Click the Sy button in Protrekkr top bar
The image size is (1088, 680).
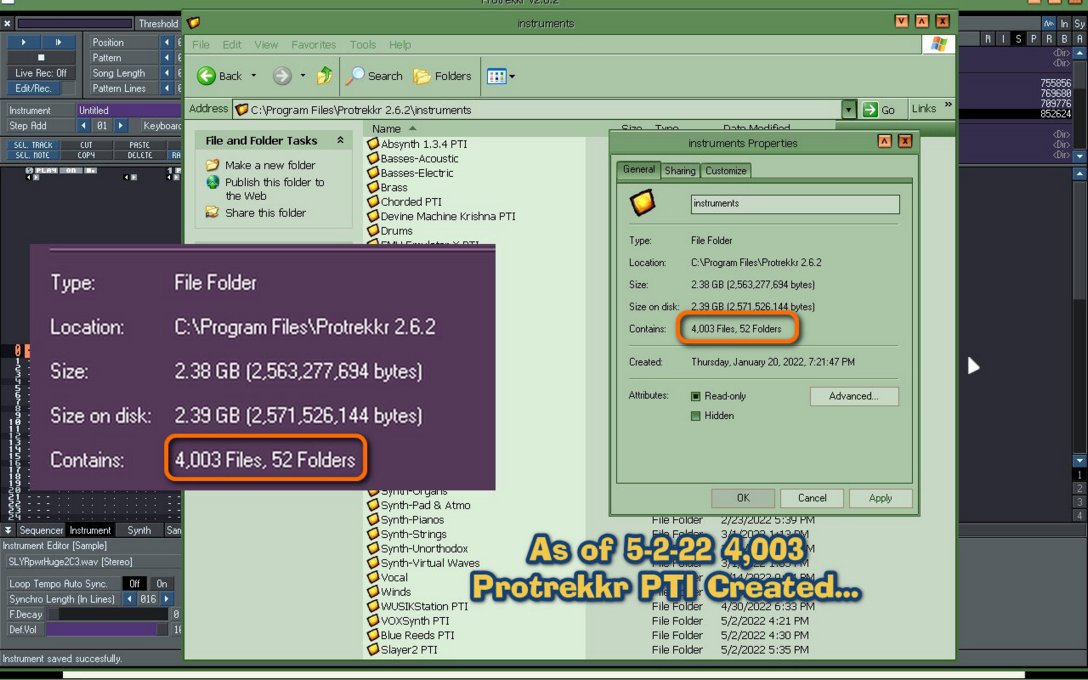point(1080,24)
